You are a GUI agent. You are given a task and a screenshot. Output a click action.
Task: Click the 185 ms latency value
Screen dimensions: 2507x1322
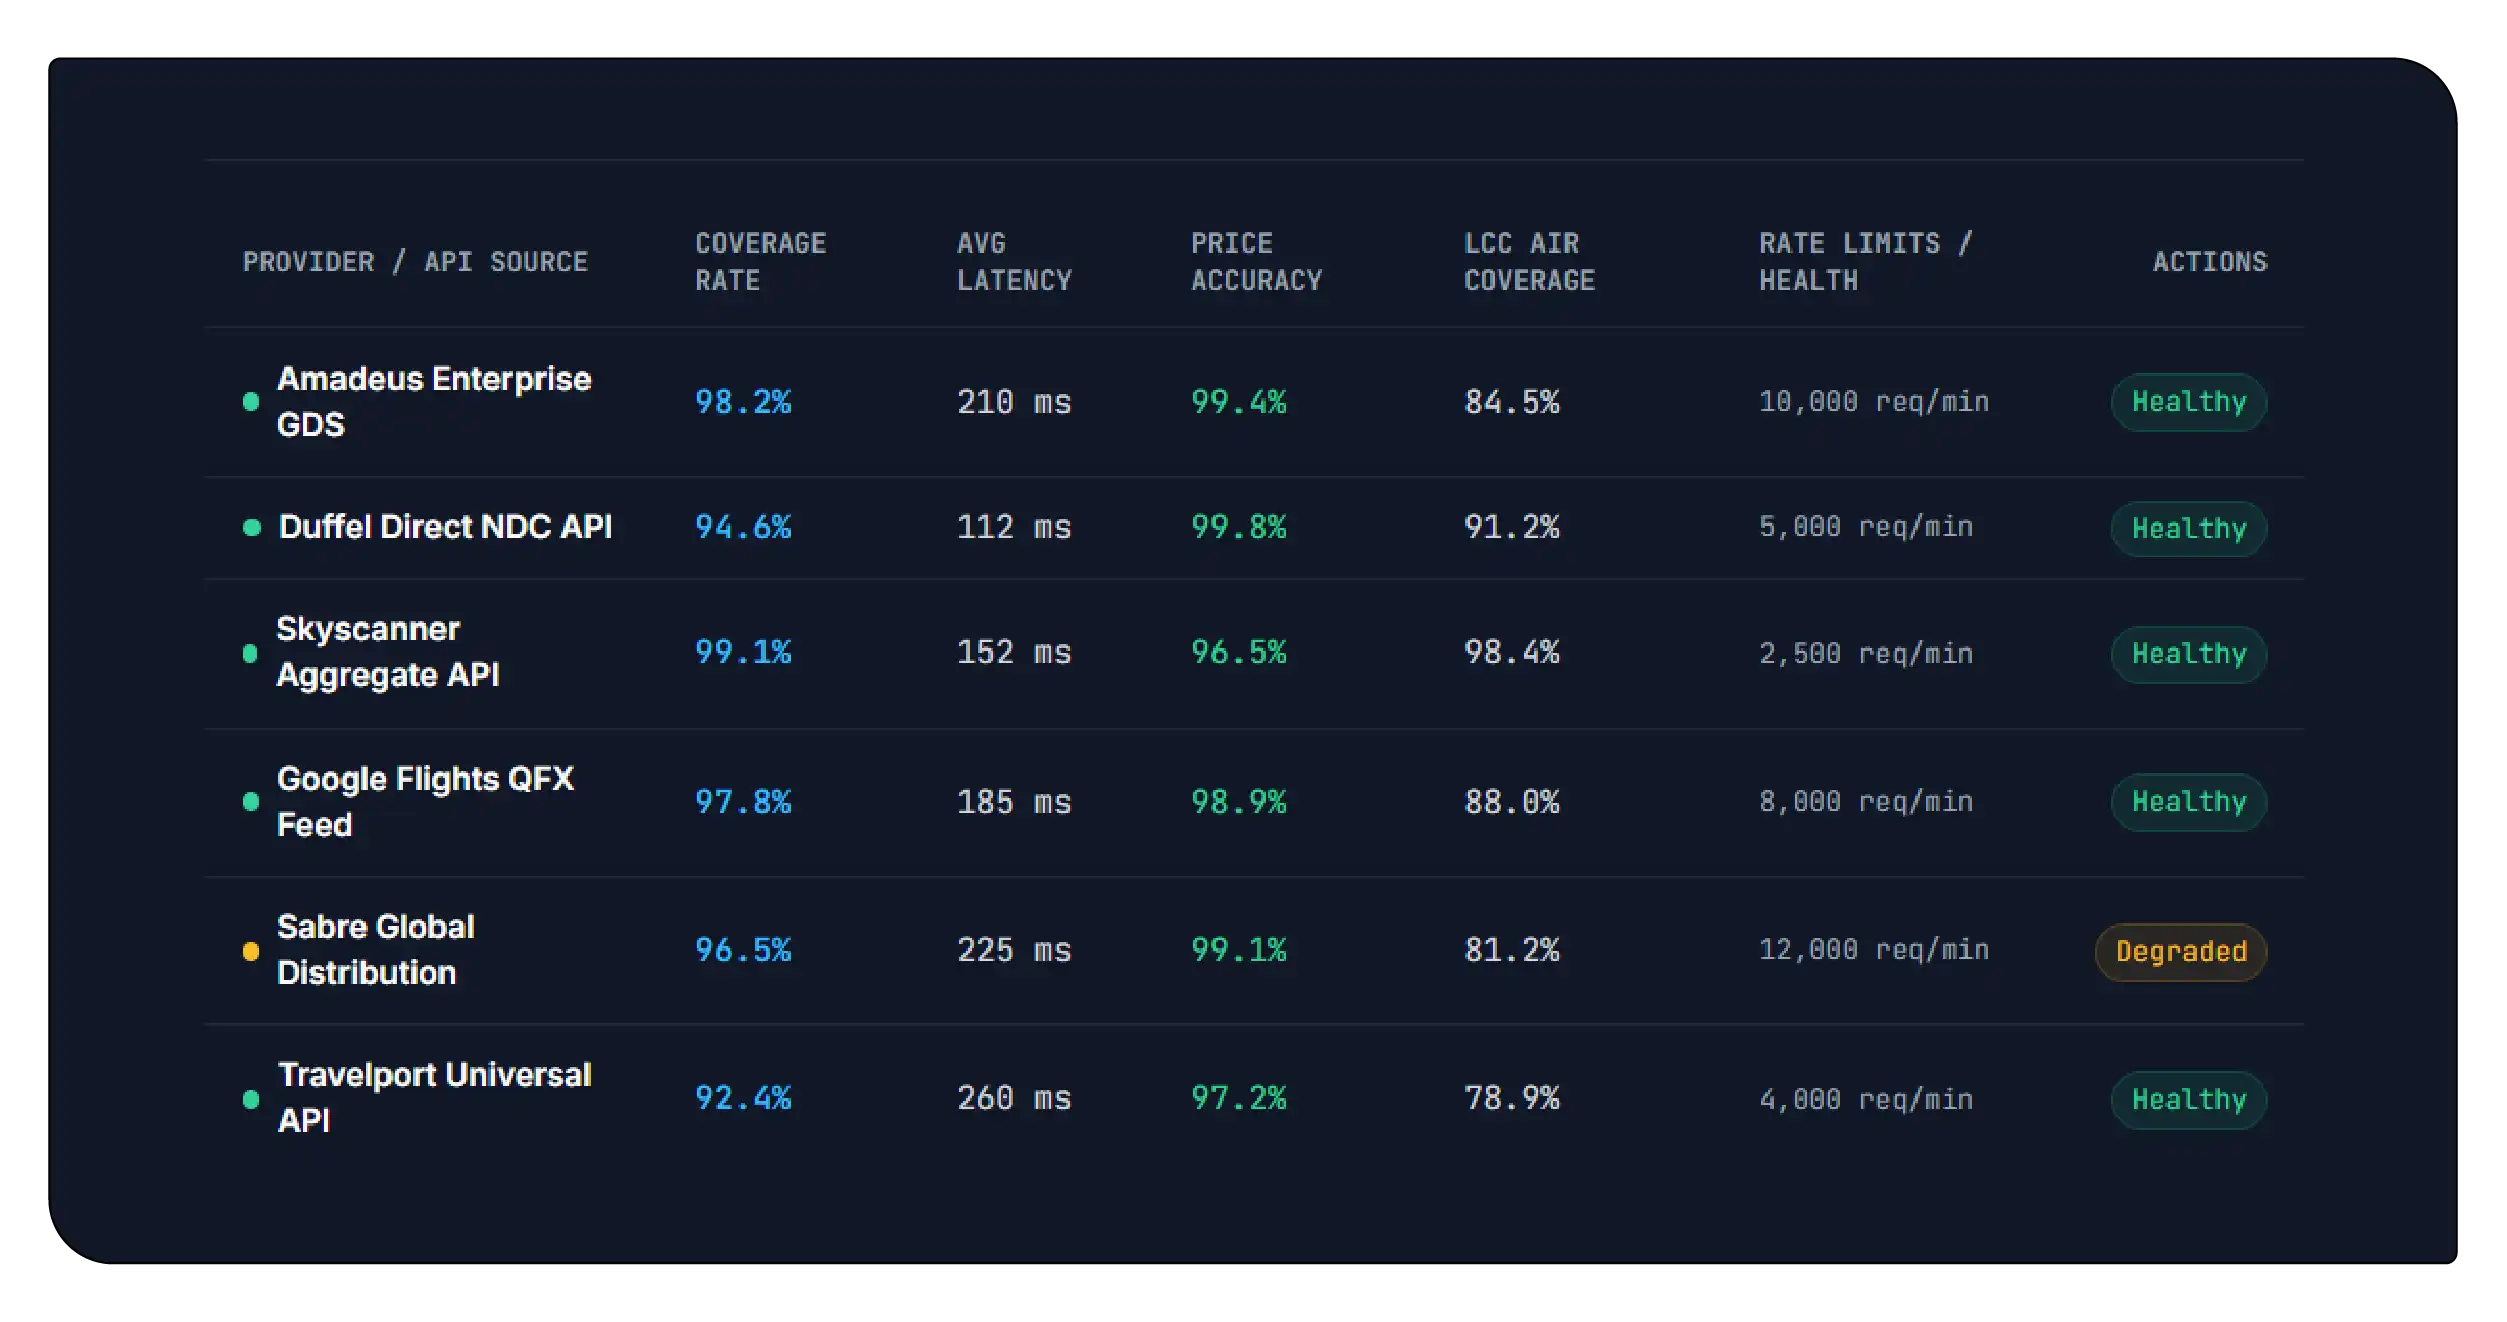1014,802
